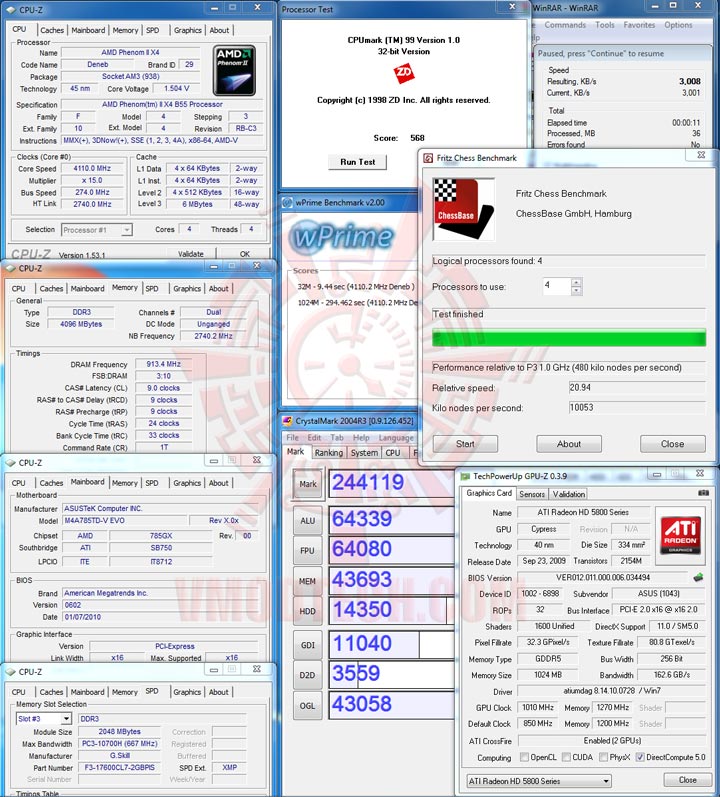This screenshot has width=720, height=797.
Task: Click the green Fritz benchmark progress bar
Action: point(569,338)
